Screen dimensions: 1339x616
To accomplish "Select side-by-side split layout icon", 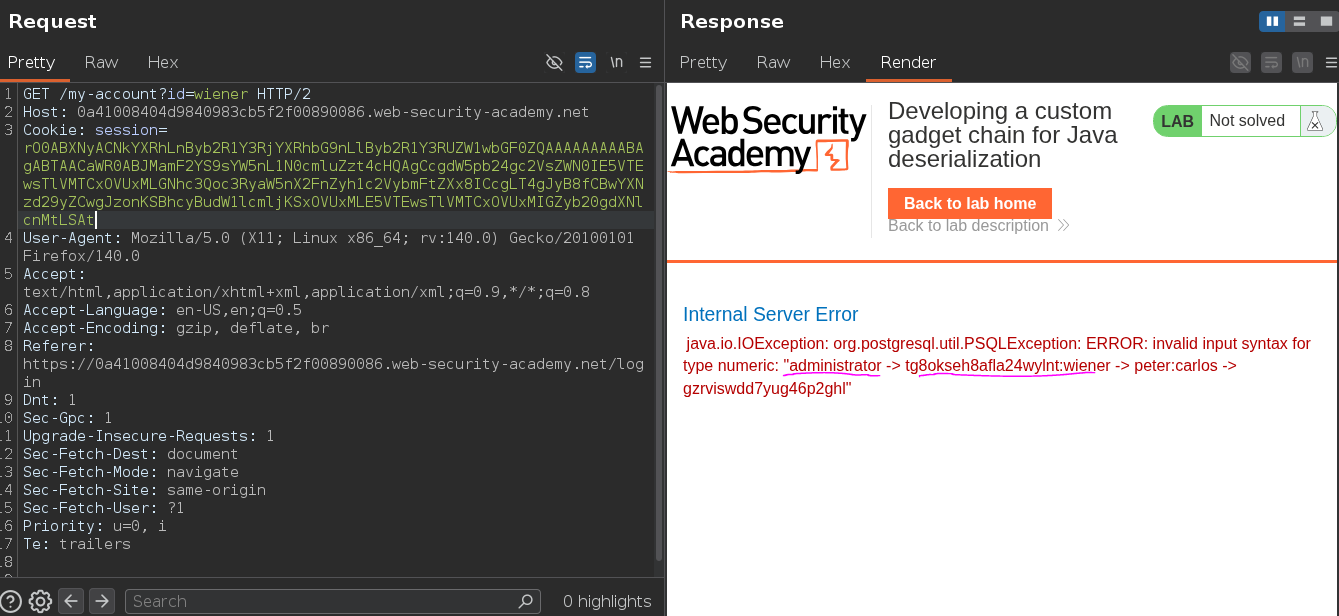I will tap(1272, 21).
